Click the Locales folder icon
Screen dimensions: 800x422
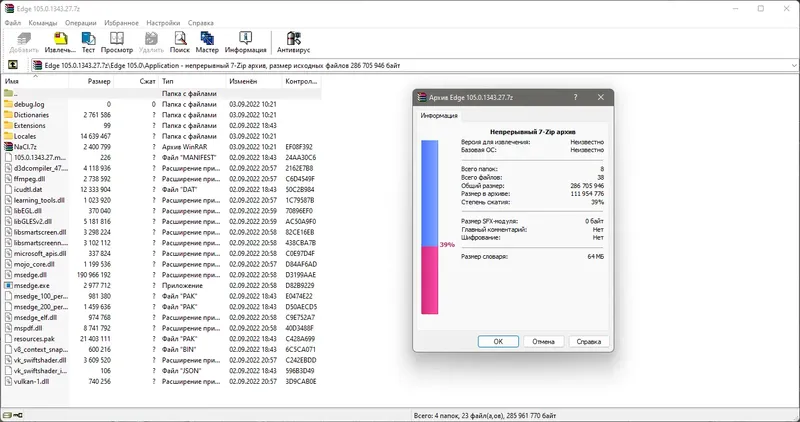8,136
